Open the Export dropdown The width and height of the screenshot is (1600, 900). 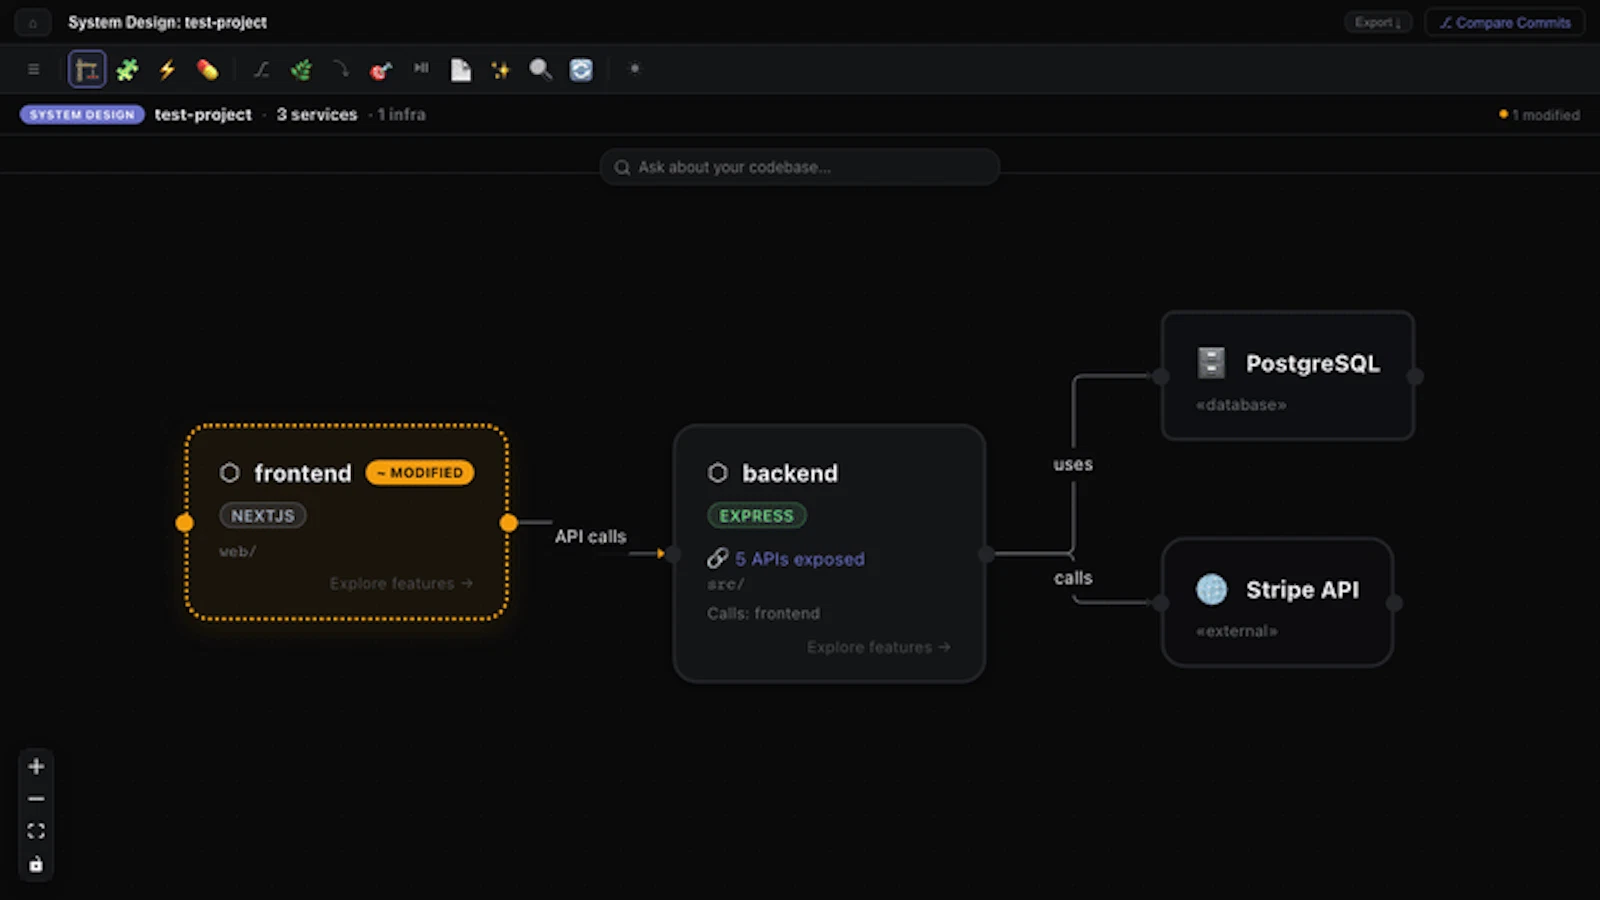click(1378, 22)
